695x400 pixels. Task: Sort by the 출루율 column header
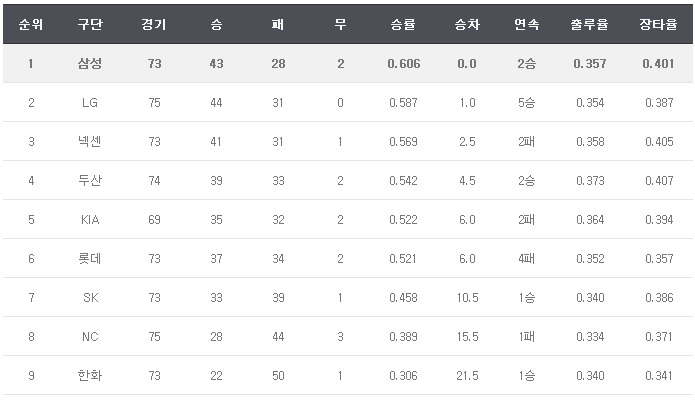[x=589, y=24]
